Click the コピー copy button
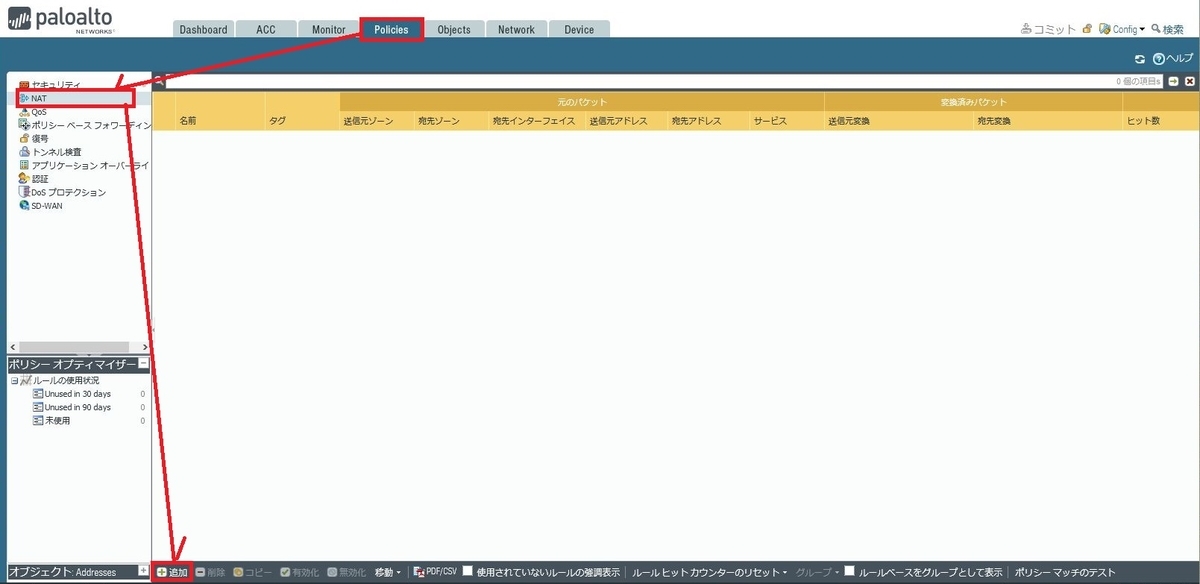Screen dimensions: 1200x584 click(x=252, y=572)
